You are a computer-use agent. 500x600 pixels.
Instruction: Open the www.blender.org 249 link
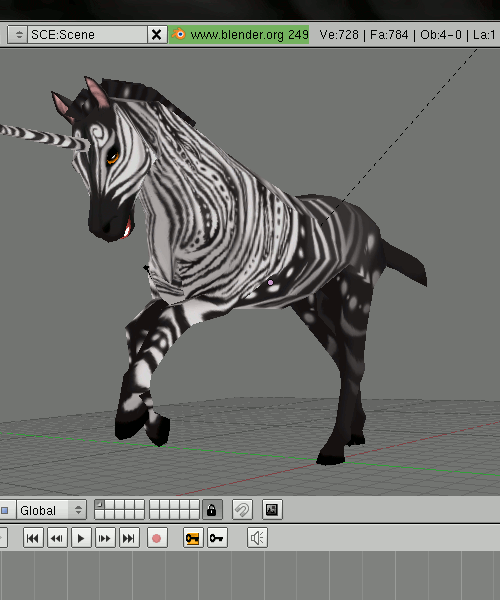tap(249, 35)
